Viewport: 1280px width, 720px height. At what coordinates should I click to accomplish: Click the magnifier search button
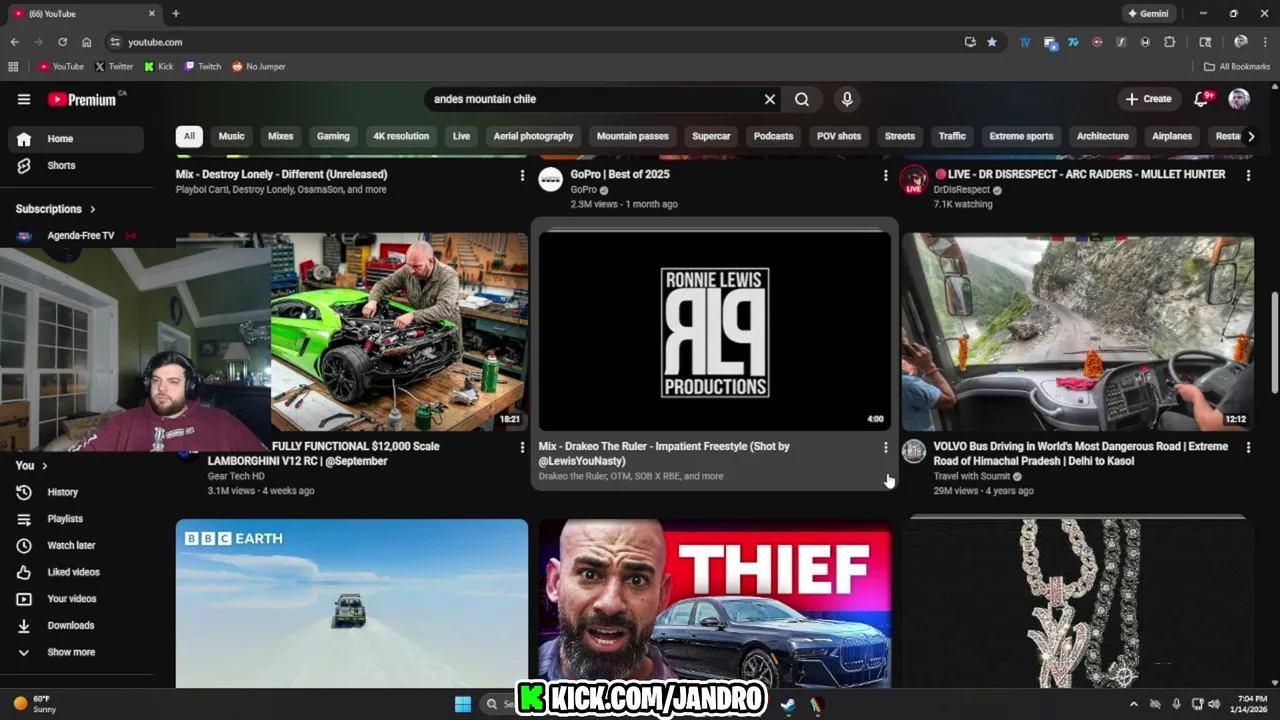pos(802,99)
